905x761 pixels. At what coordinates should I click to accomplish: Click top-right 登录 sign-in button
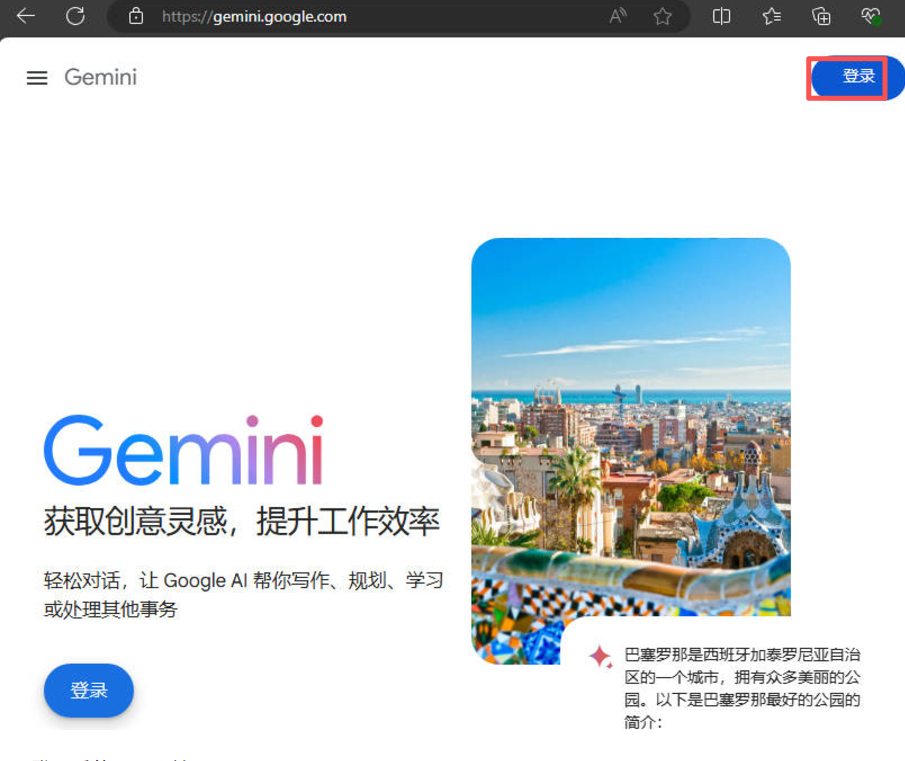pos(858,77)
